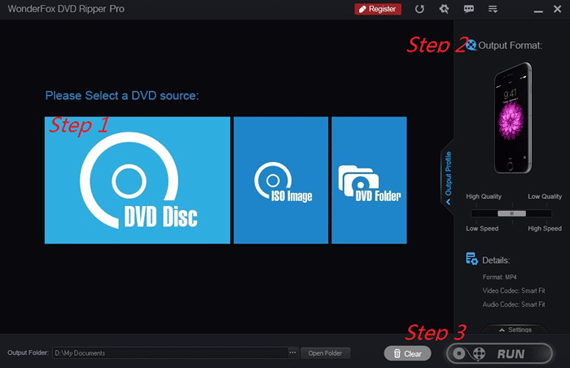
Task: Click the output folder path field
Action: click(x=170, y=353)
